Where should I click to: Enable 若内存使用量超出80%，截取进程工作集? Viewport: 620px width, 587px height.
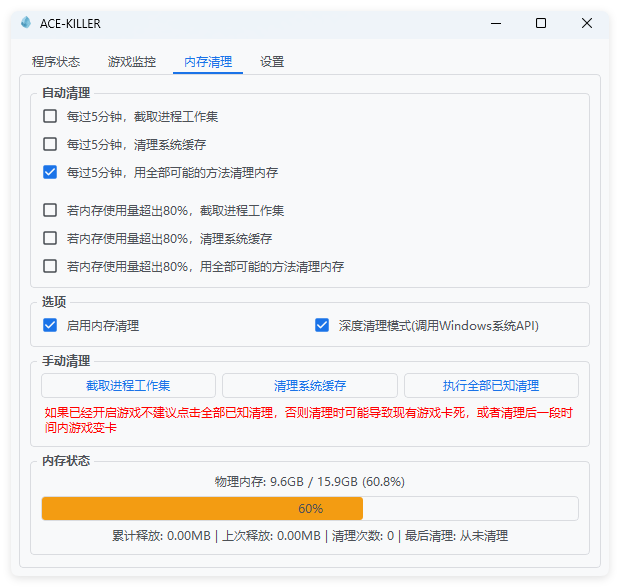click(x=50, y=211)
